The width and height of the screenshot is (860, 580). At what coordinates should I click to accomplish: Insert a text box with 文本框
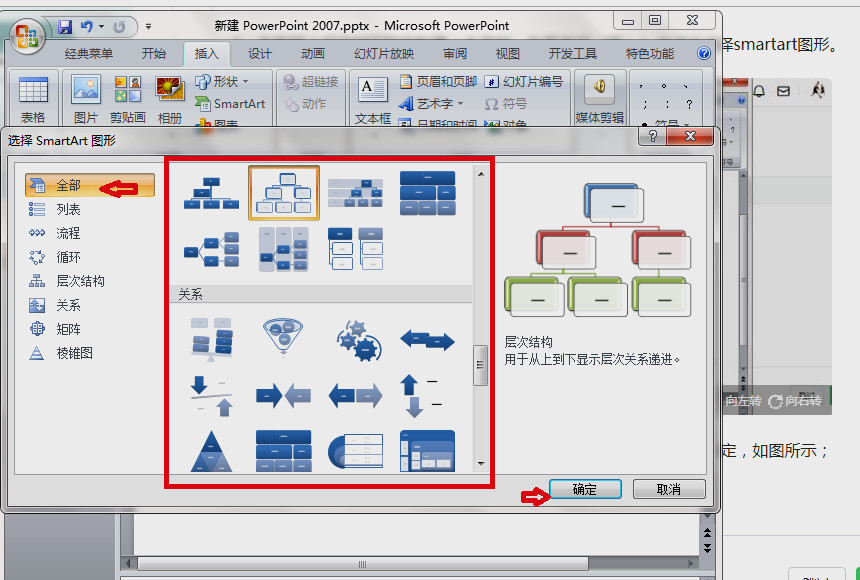point(373,99)
